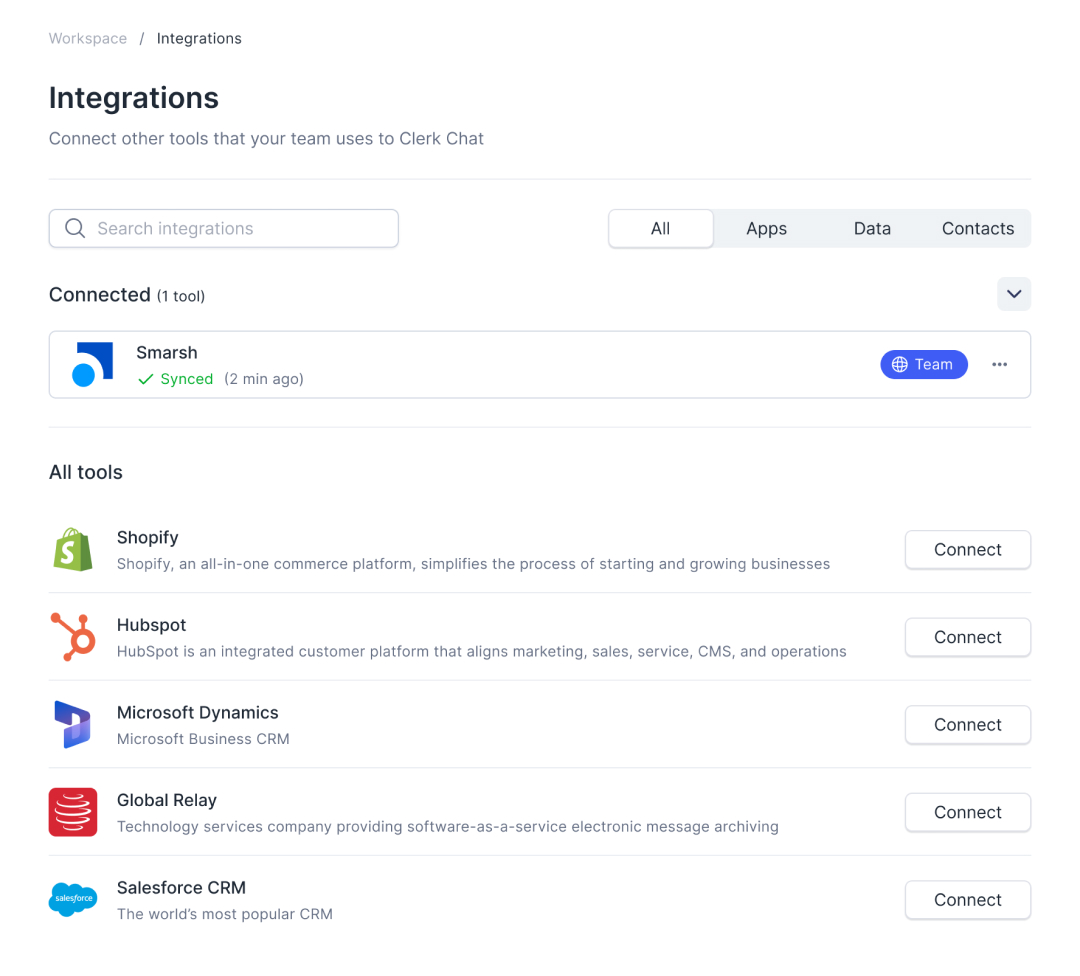Click the Salesforce cloud logo
The width and height of the screenshot is (1080, 976).
click(x=73, y=900)
